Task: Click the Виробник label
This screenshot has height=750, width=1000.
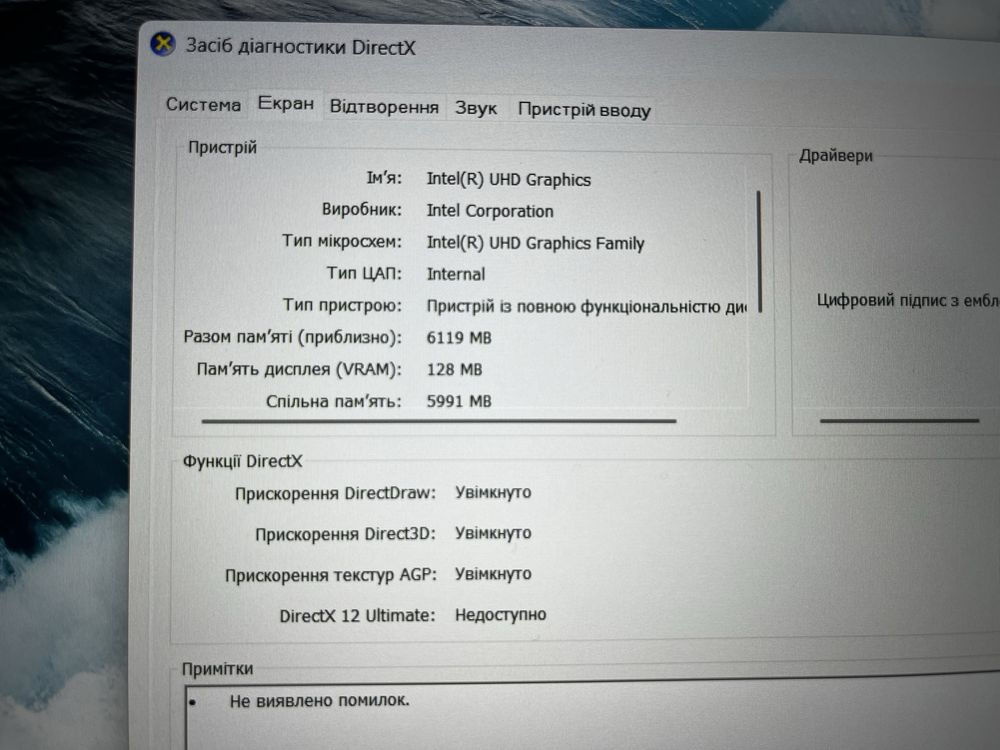Action: pyautogui.click(x=362, y=209)
